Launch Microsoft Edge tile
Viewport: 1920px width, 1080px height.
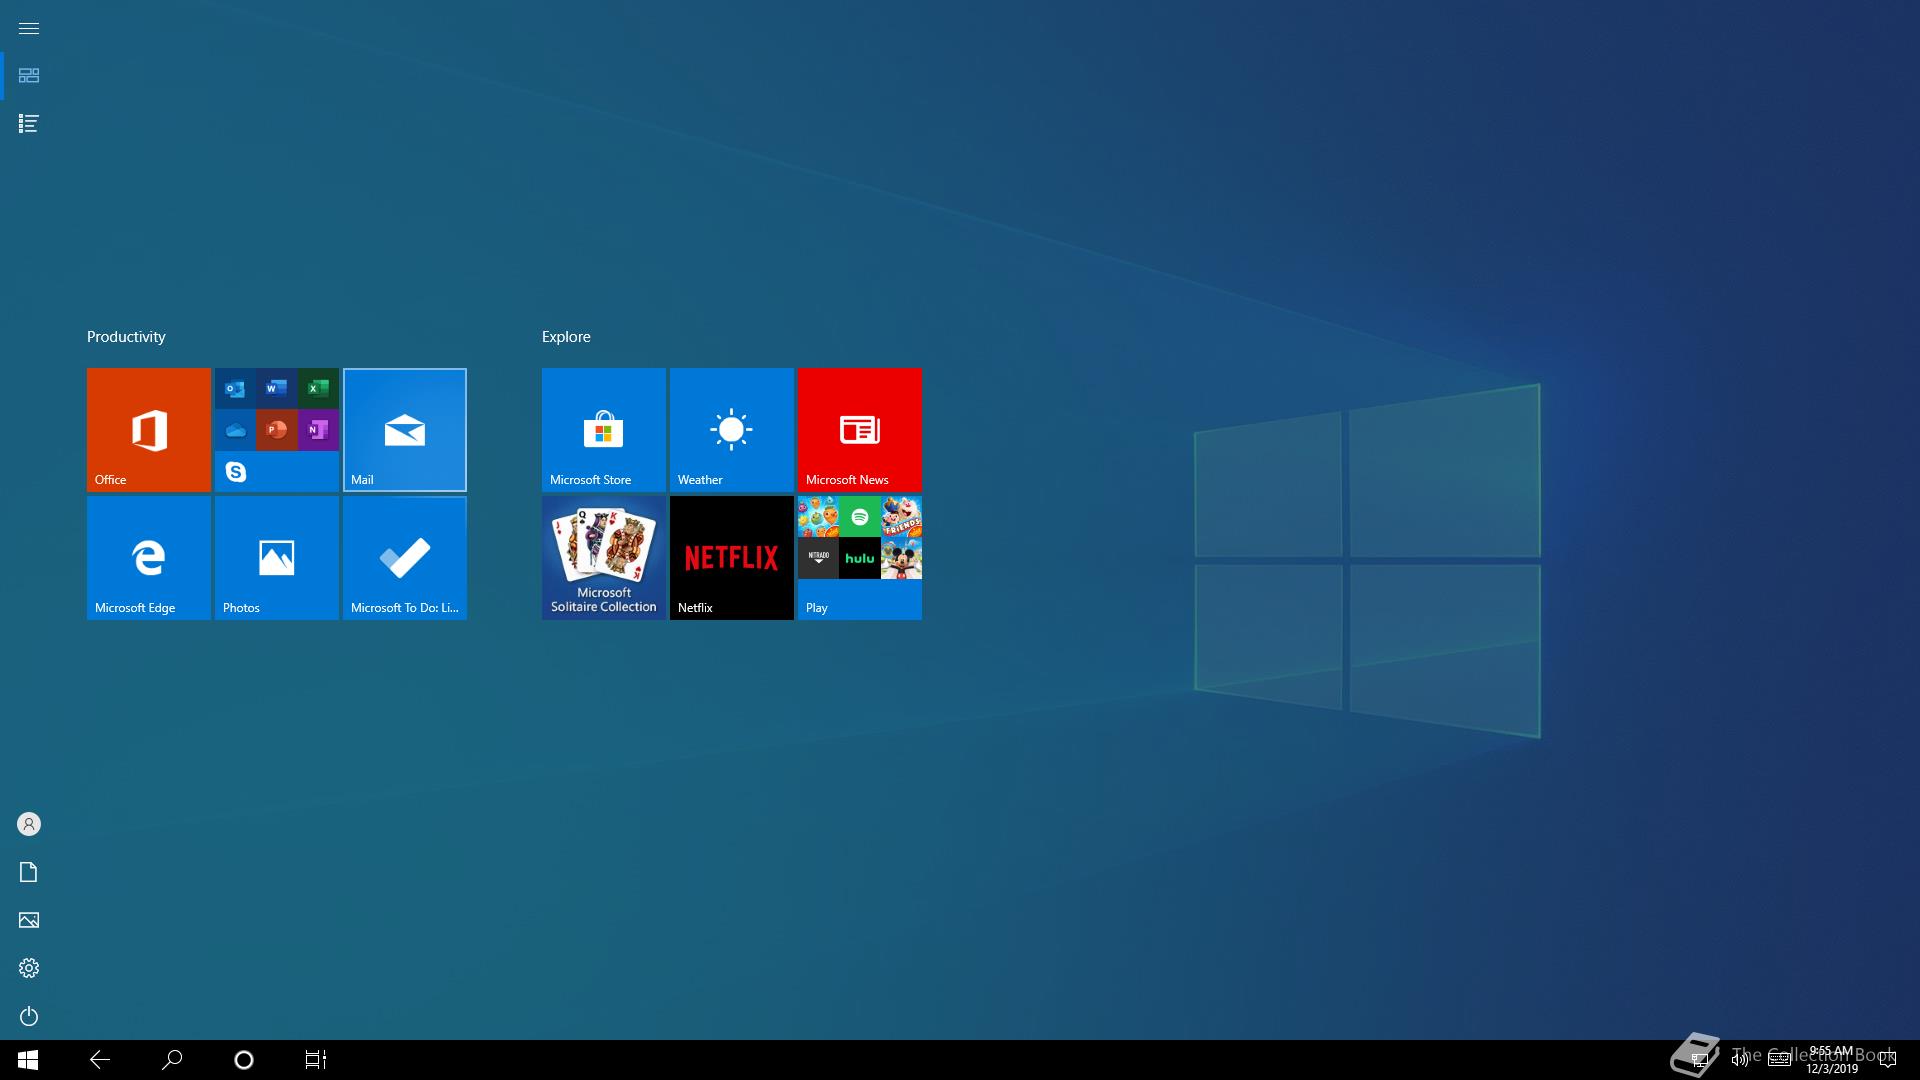coord(149,558)
